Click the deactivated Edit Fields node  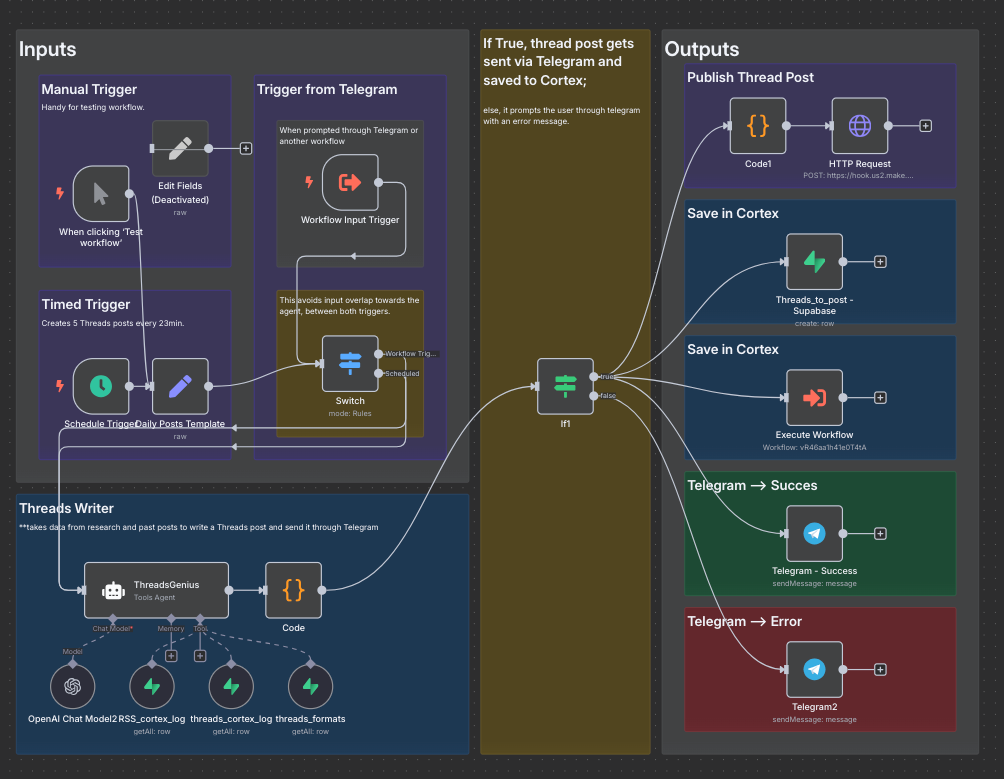180,148
